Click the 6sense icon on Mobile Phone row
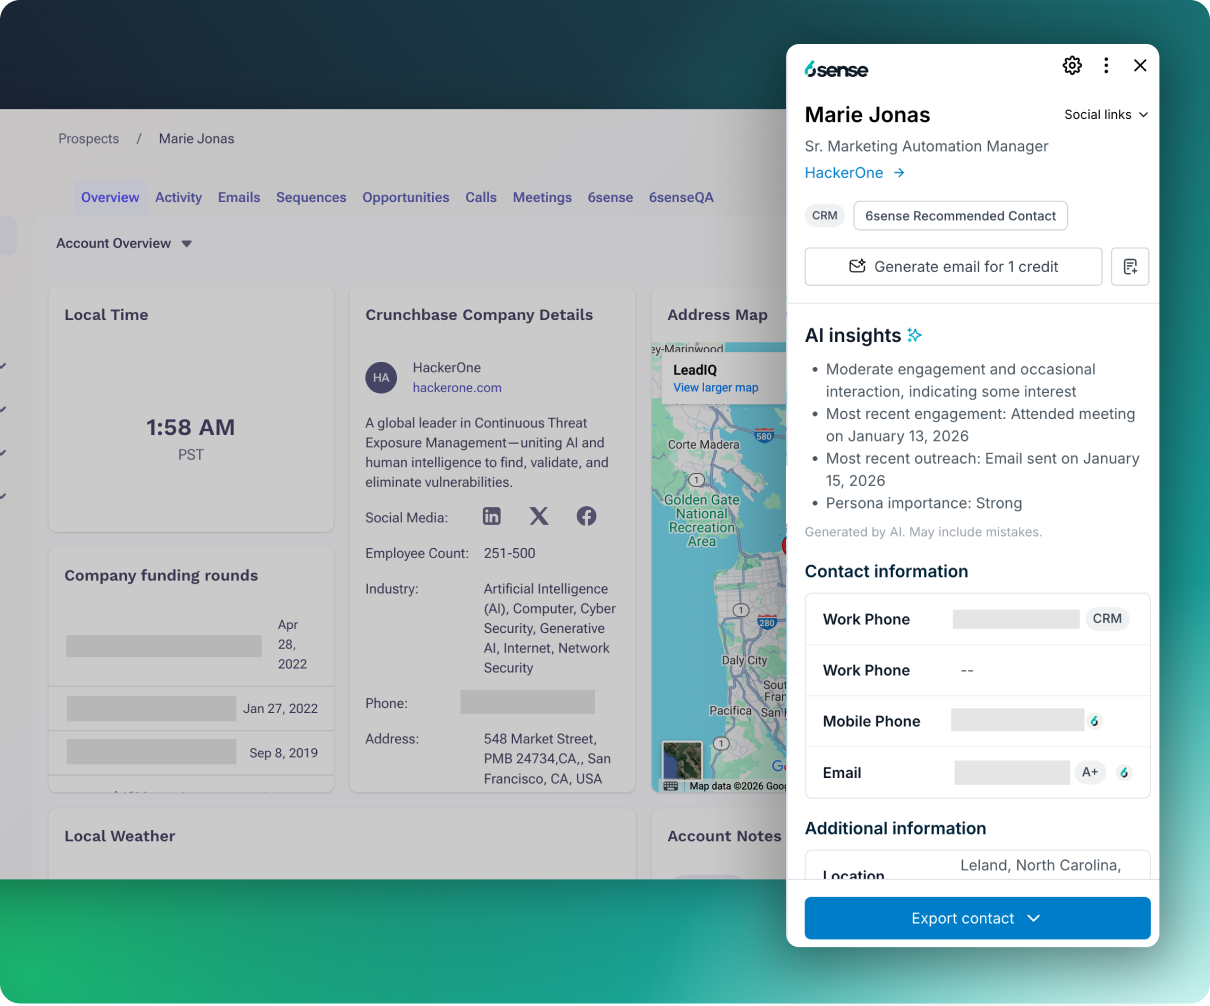The height and width of the screenshot is (1006, 1210). [x=1095, y=721]
